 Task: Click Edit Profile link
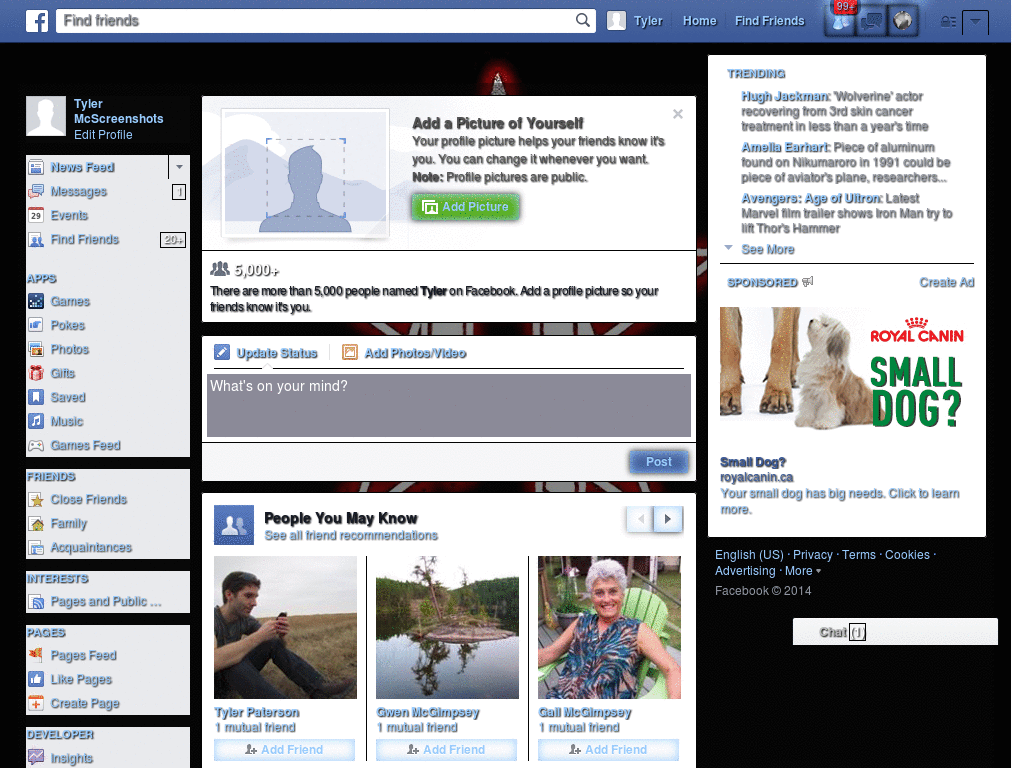pos(103,135)
